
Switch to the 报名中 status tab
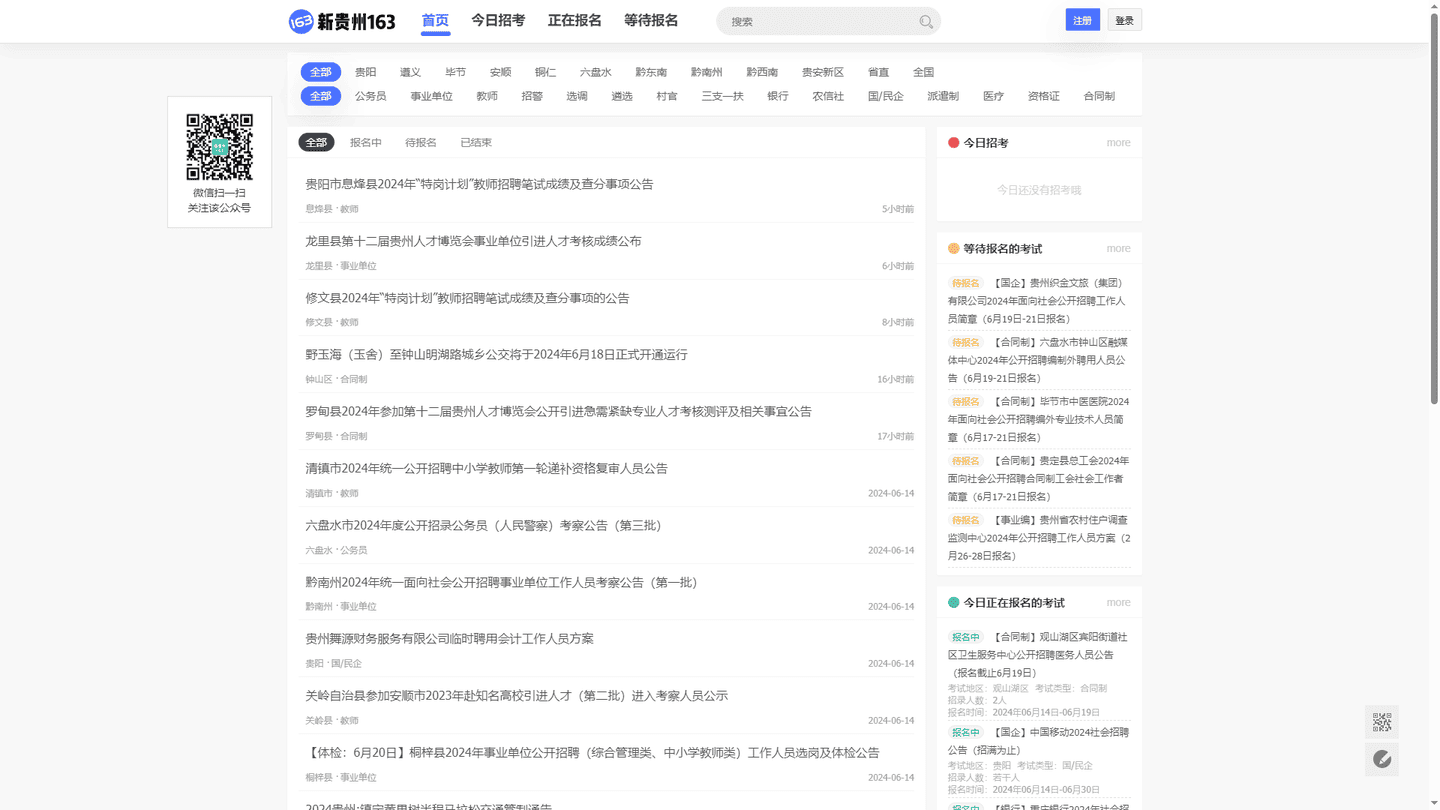tap(366, 142)
